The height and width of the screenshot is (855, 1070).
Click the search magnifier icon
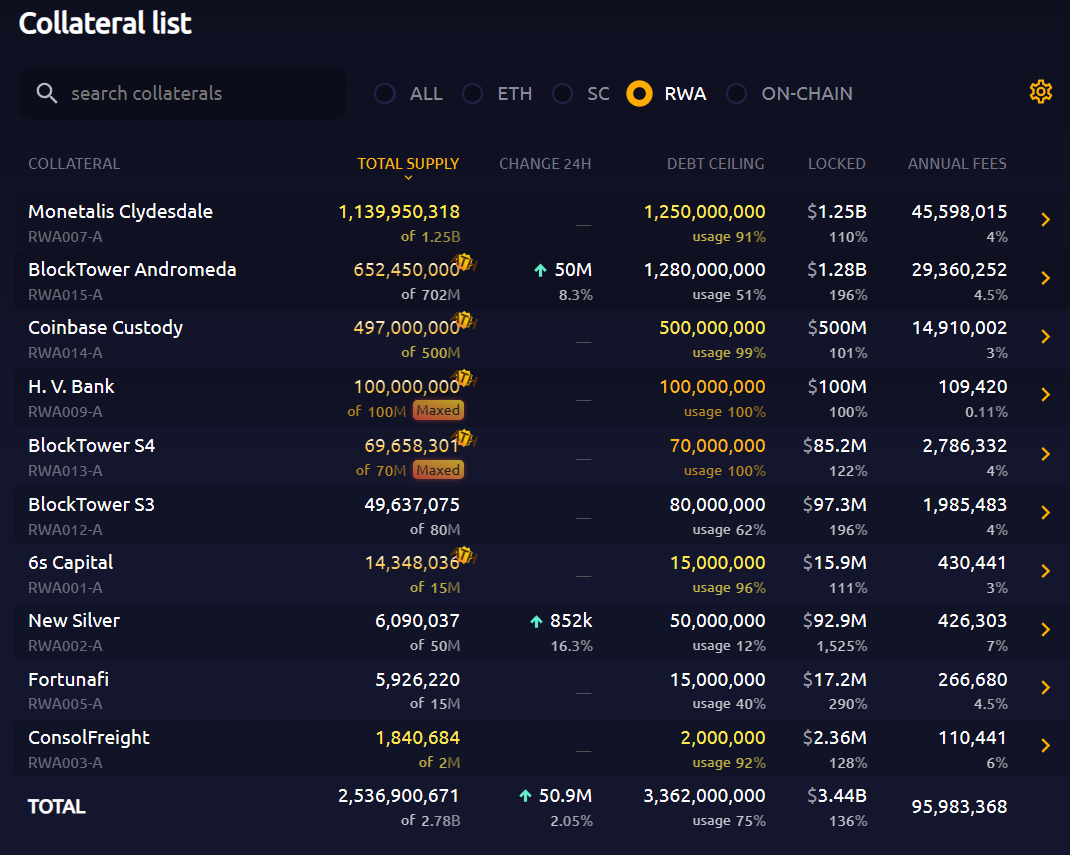tap(47, 93)
